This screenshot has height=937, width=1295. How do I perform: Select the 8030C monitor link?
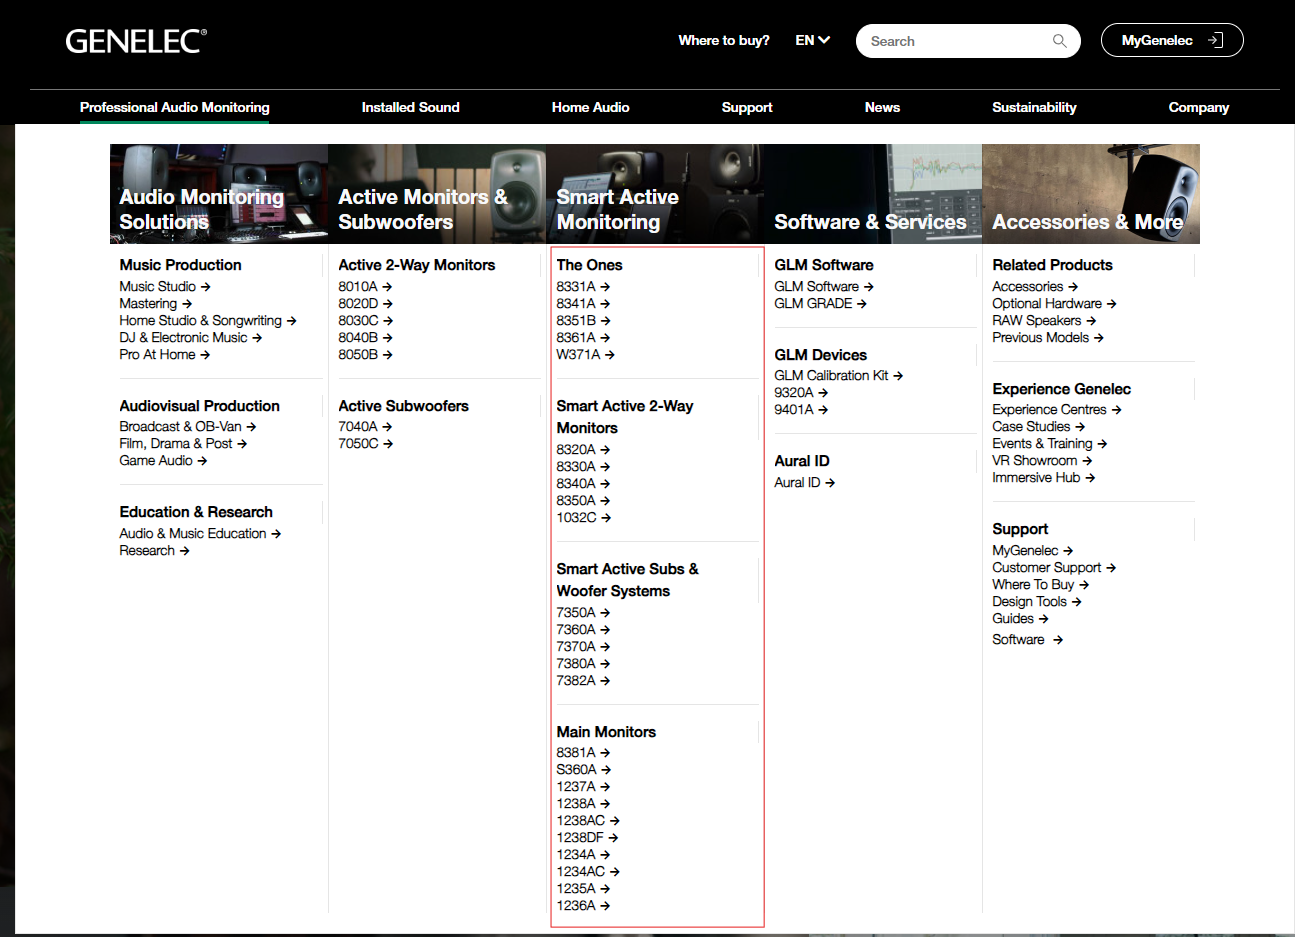click(365, 320)
